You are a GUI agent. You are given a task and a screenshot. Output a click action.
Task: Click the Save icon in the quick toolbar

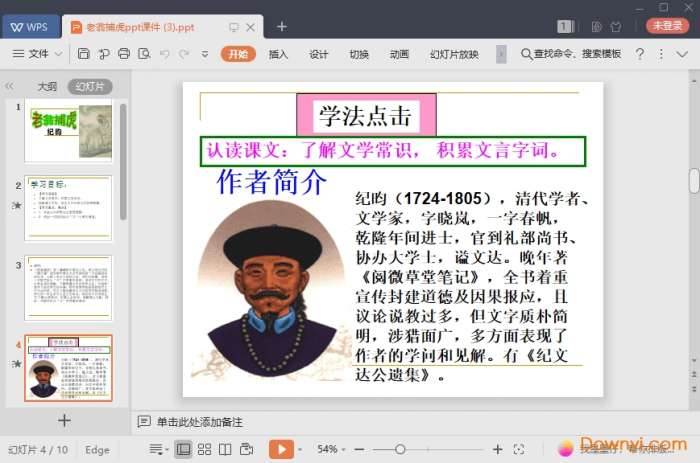[x=83, y=54]
